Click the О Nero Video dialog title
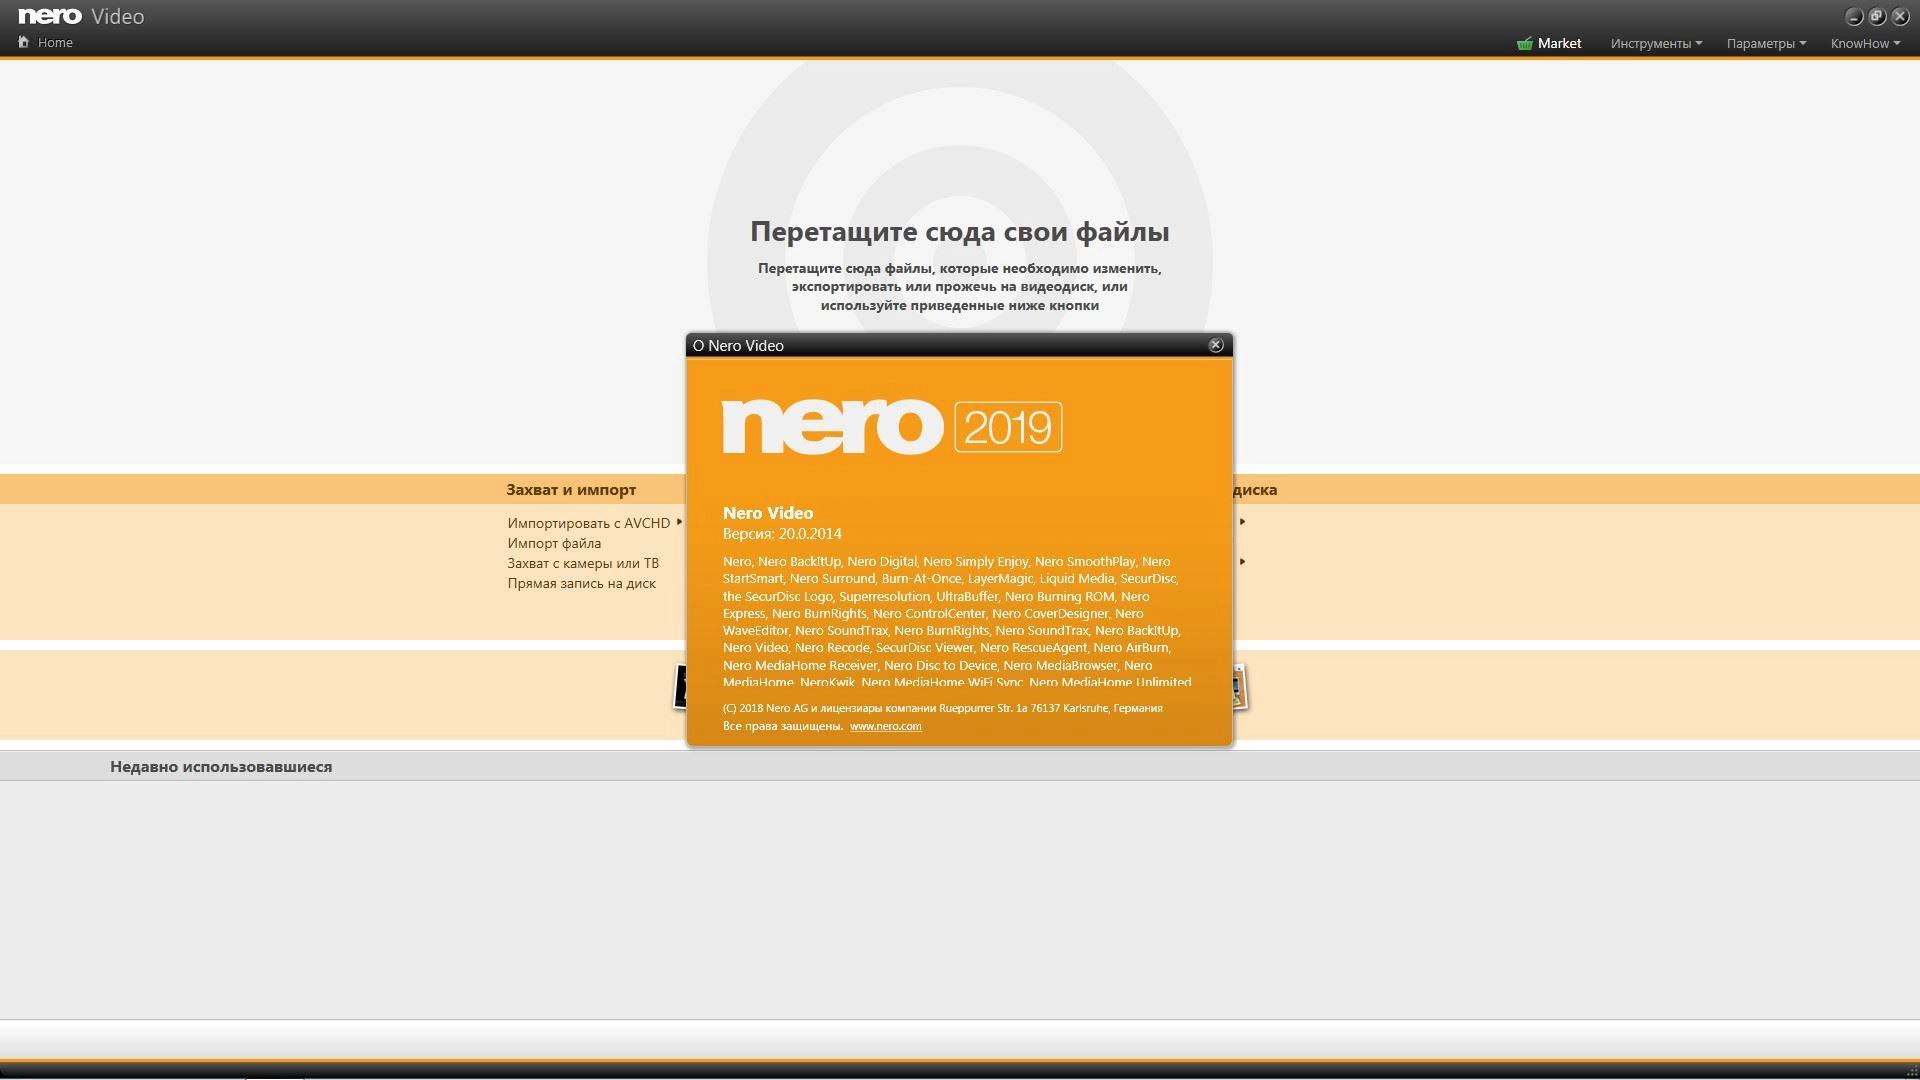The image size is (1920, 1080). coord(738,345)
